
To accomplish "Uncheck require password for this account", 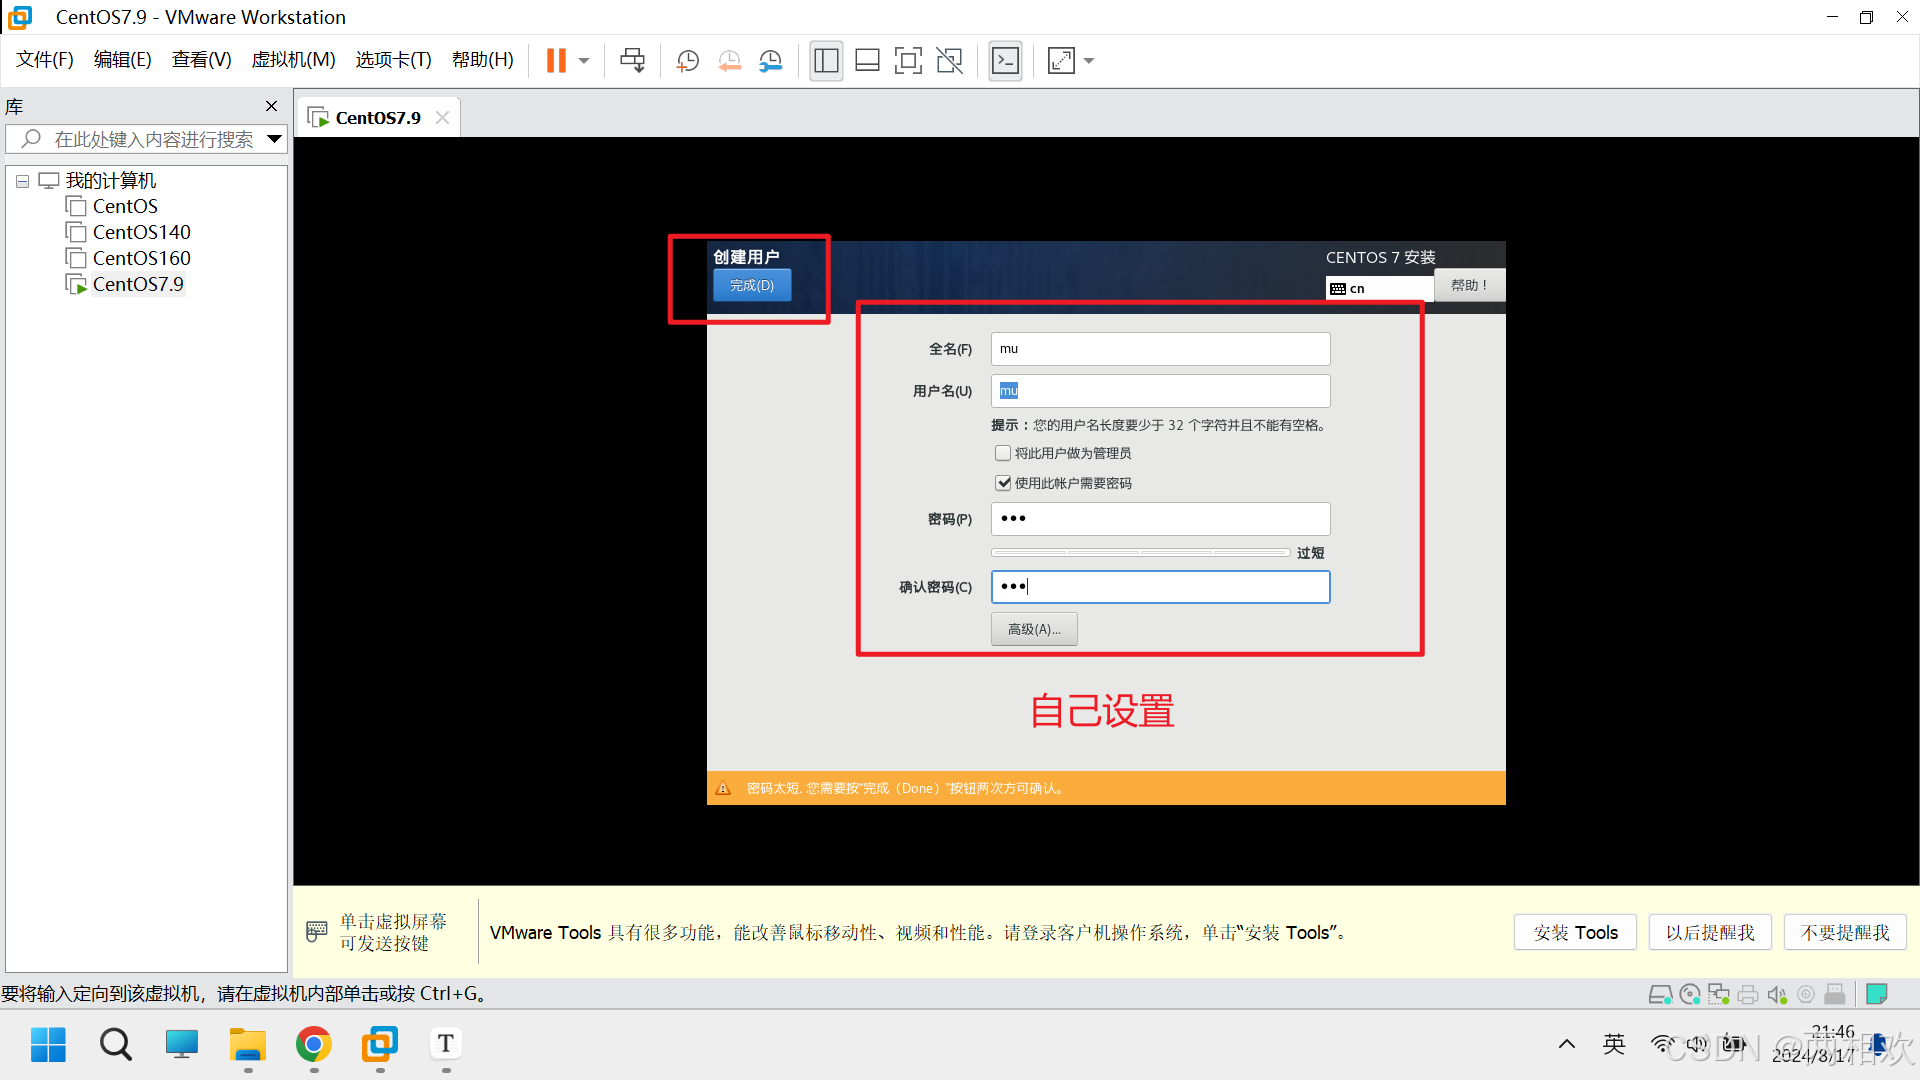I will 1003,483.
